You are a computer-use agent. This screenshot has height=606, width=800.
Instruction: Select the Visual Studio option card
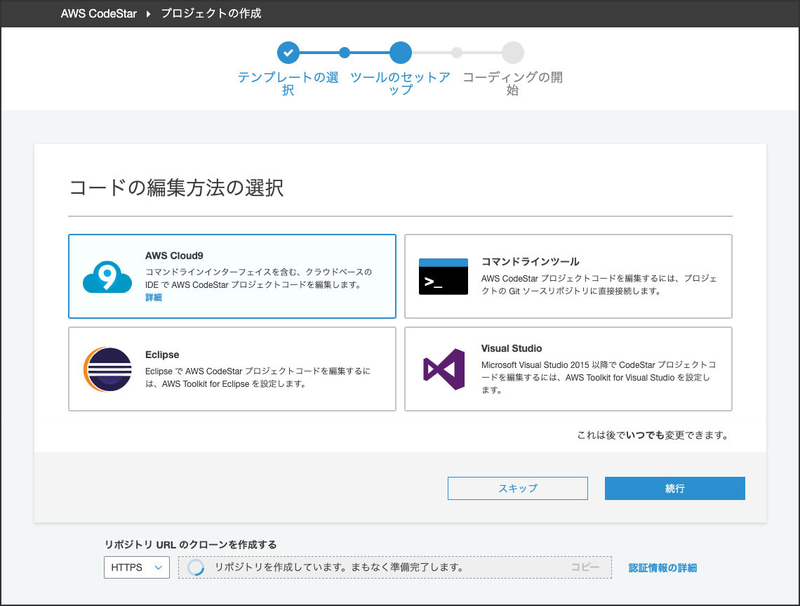pos(568,369)
